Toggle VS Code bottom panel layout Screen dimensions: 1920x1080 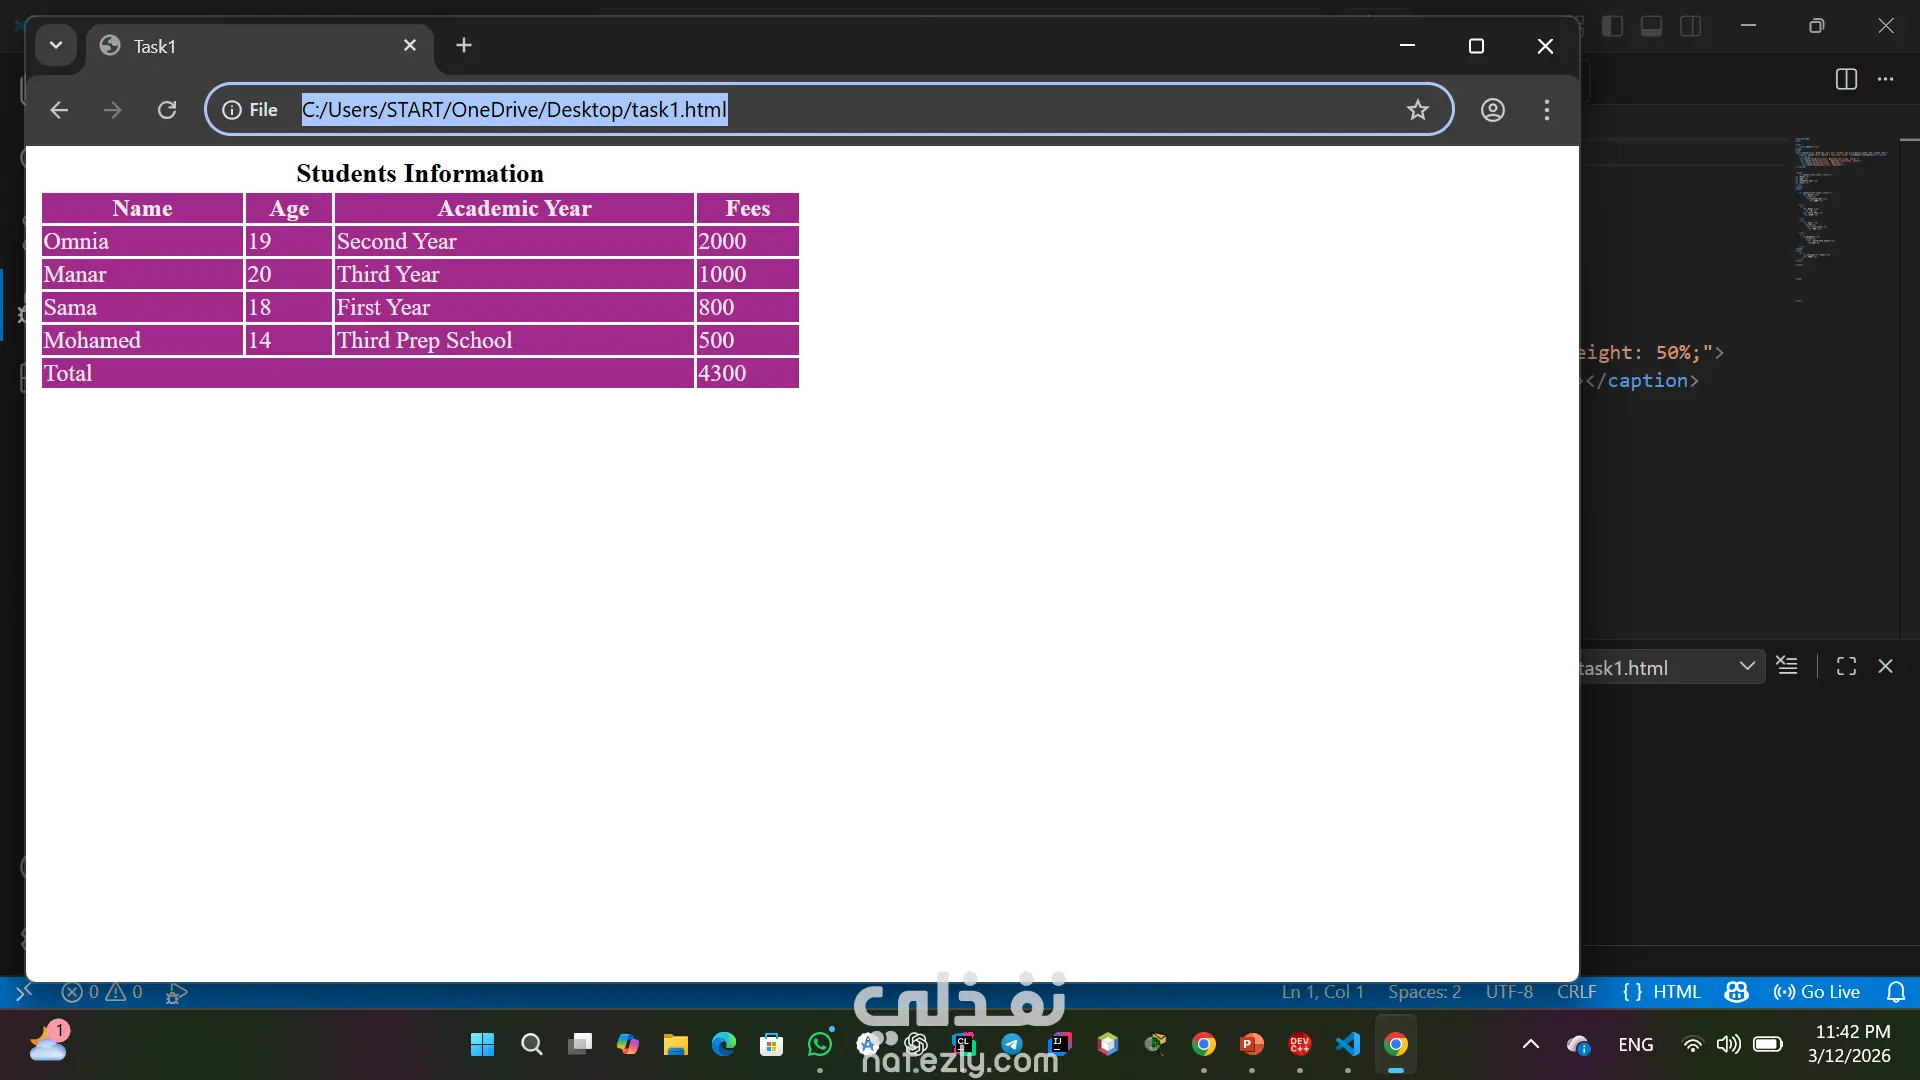[1651, 26]
